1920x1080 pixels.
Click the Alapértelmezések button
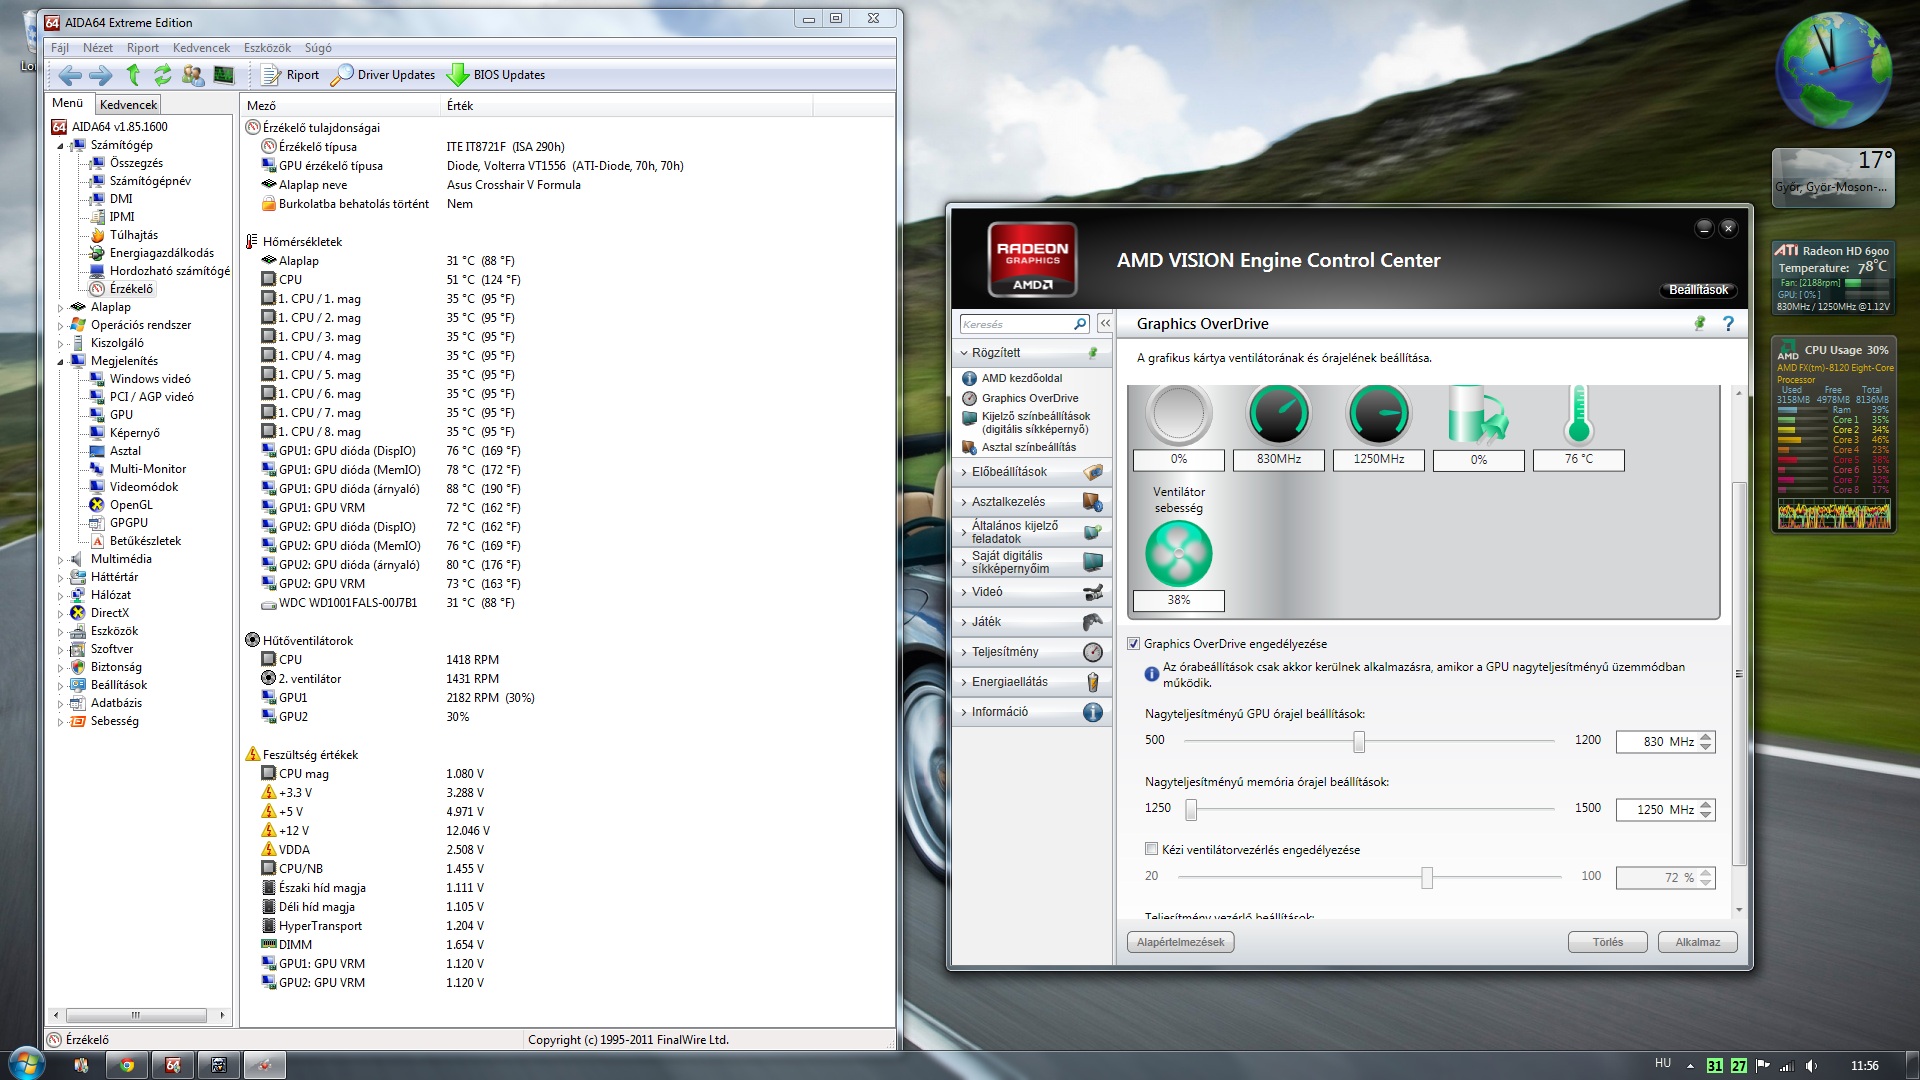pos(1180,942)
